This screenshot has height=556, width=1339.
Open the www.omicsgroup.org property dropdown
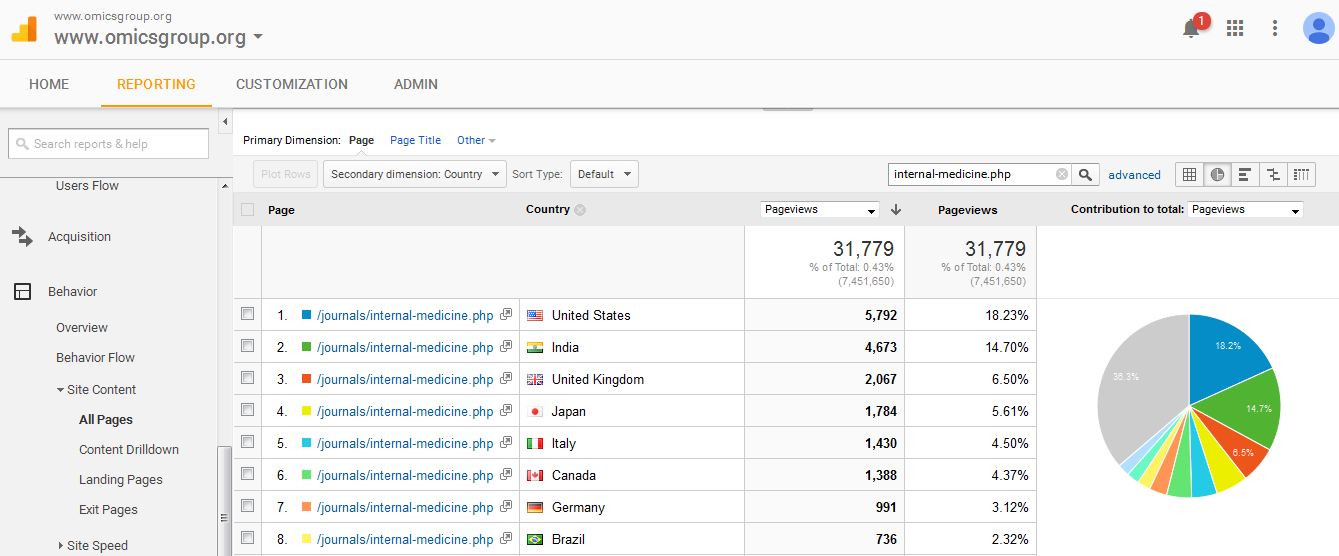158,37
